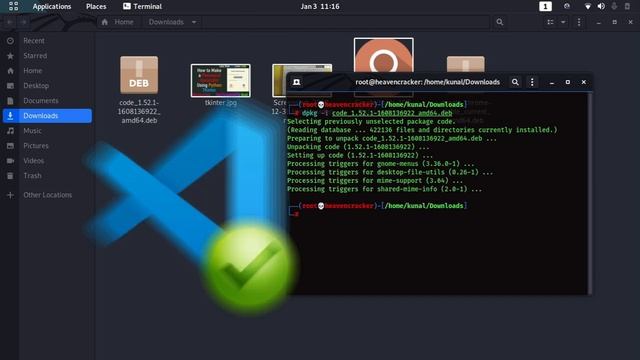The image size is (640, 360).
Task: Click the battery icon in top bar
Action: click(x=627, y=7)
